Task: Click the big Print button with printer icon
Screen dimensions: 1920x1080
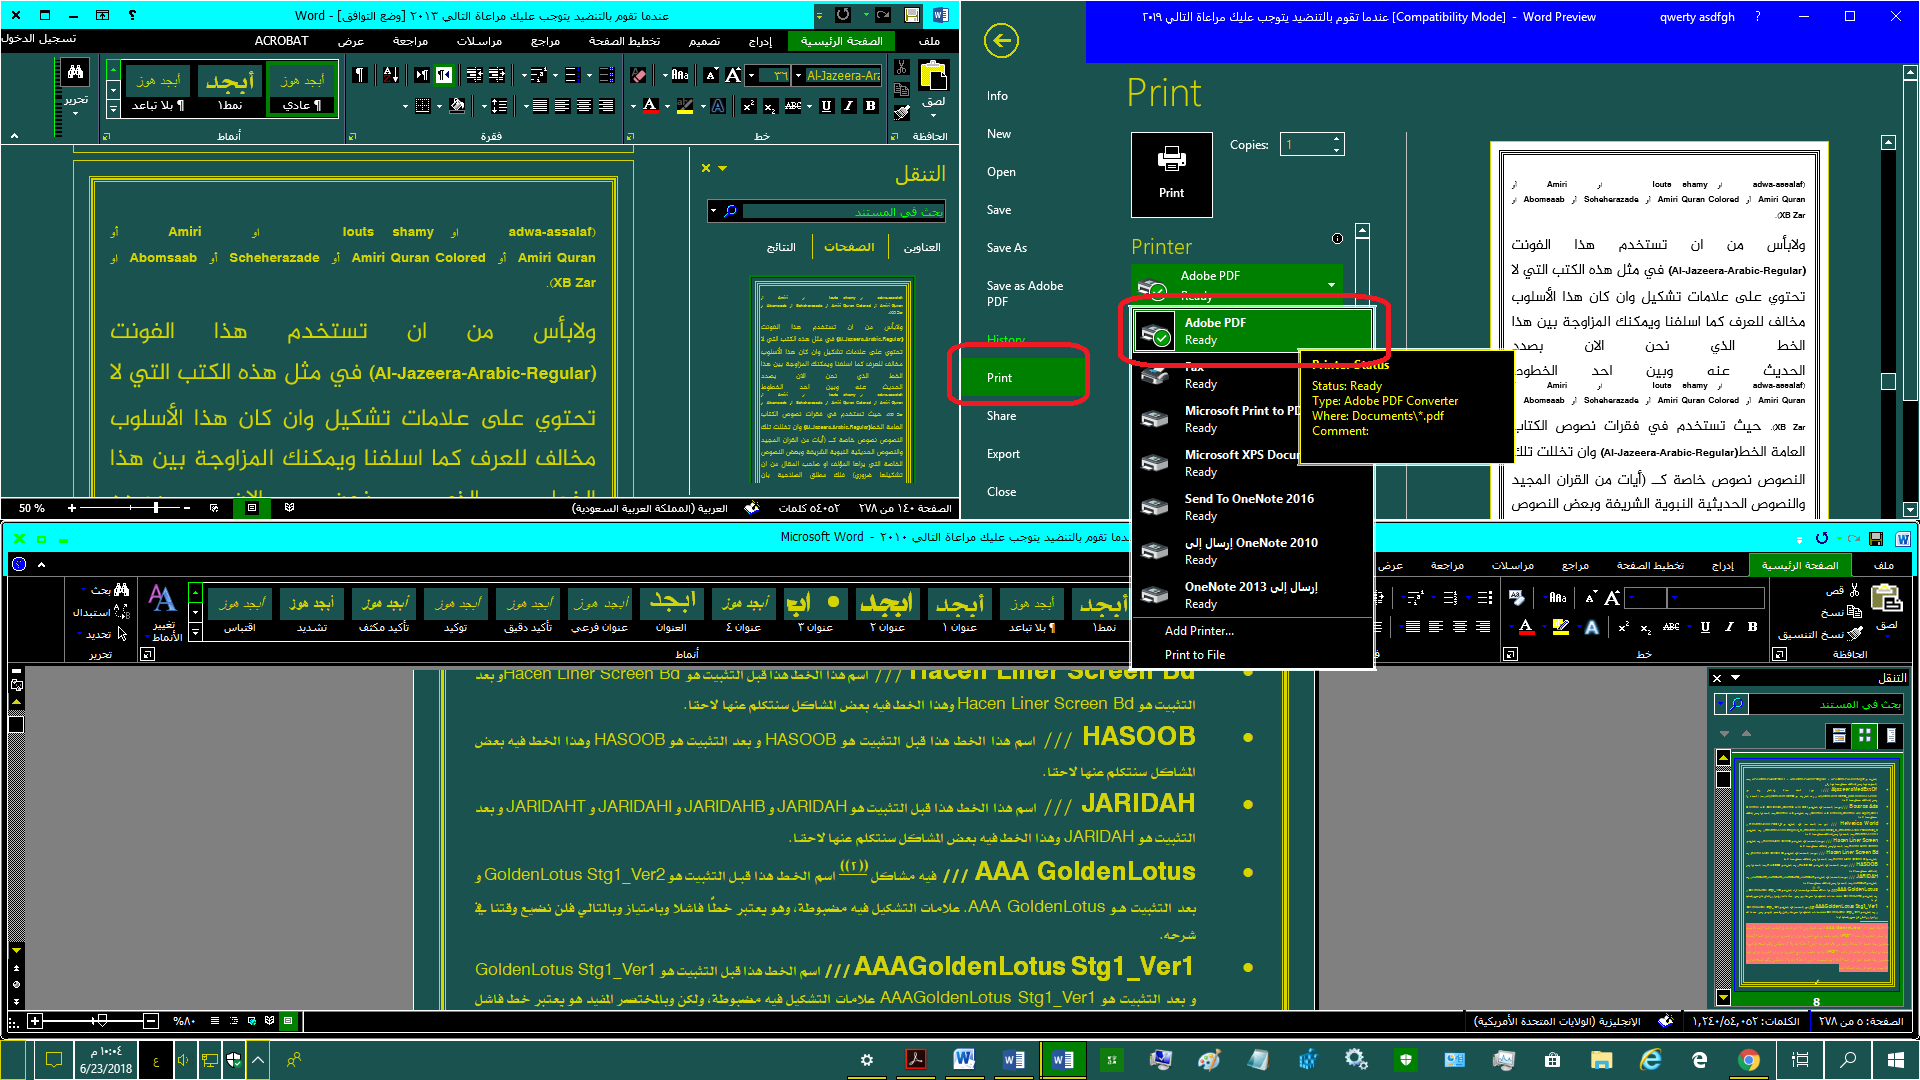Action: click(1171, 174)
